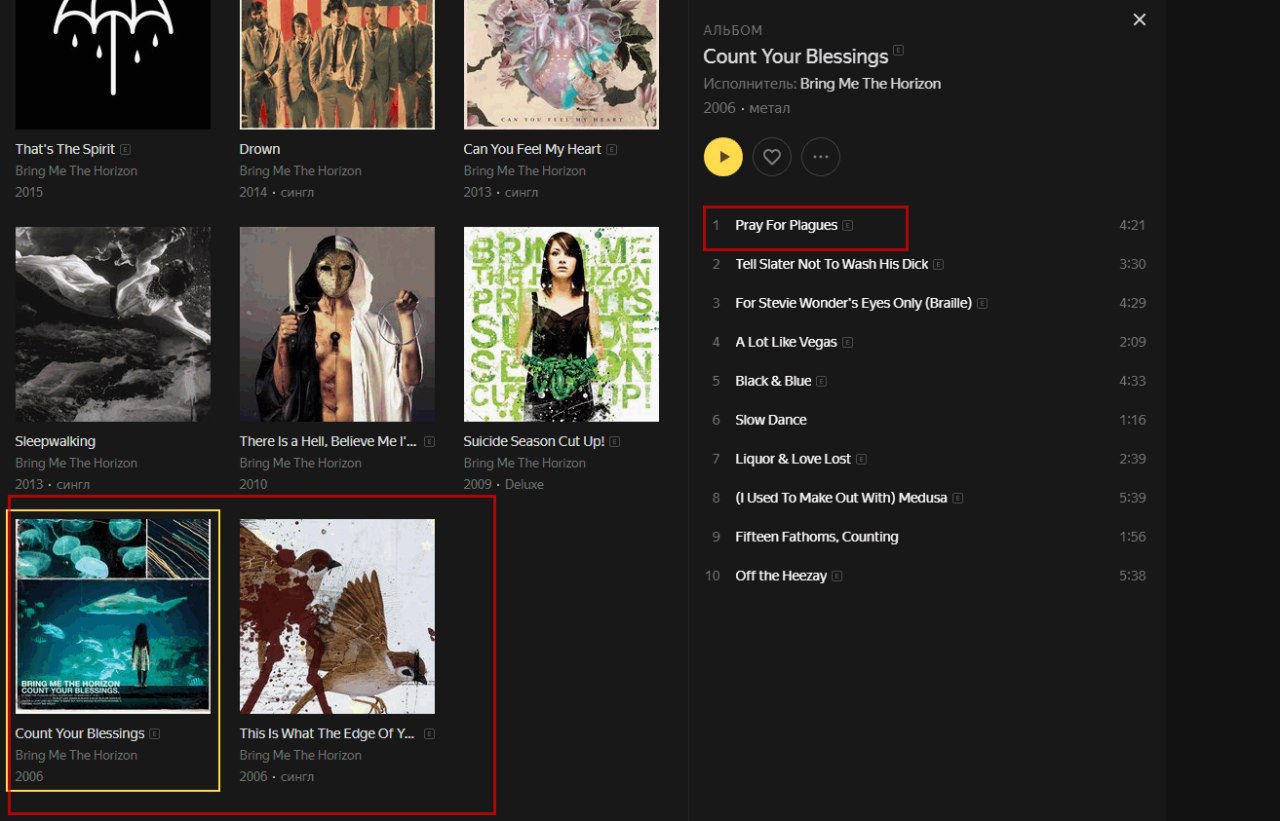This screenshot has width=1280, height=821.
Task: Click Suicide Season Cut Up! title
Action: pyautogui.click(x=534, y=441)
